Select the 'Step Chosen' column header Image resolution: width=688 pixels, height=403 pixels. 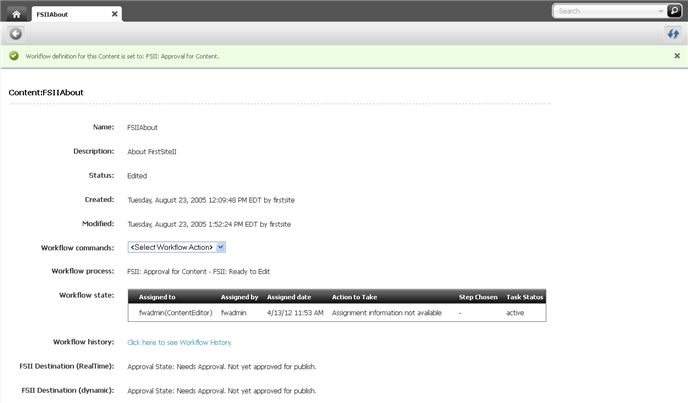tap(478, 297)
